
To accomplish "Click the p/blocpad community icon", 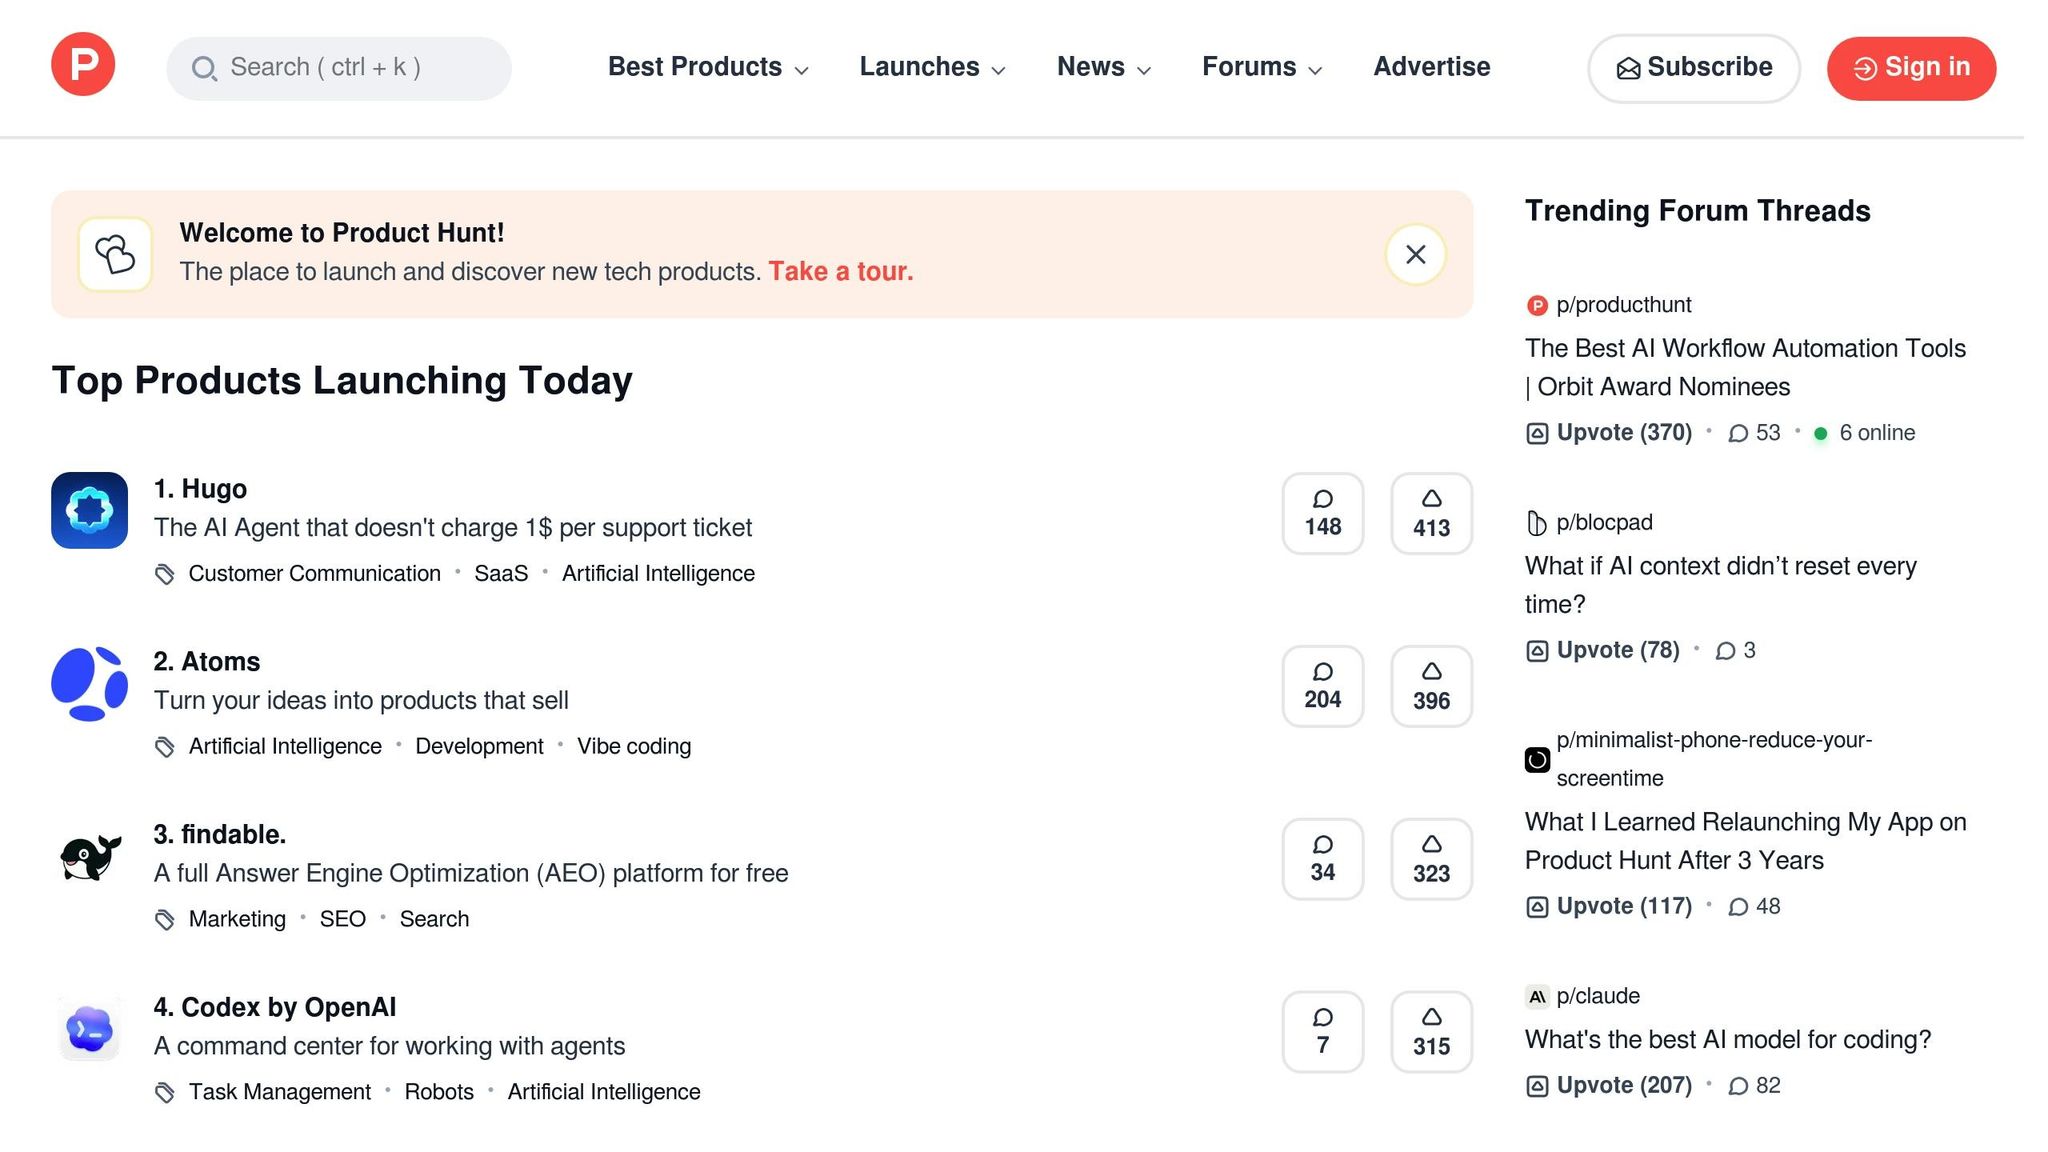I will click(1537, 522).
